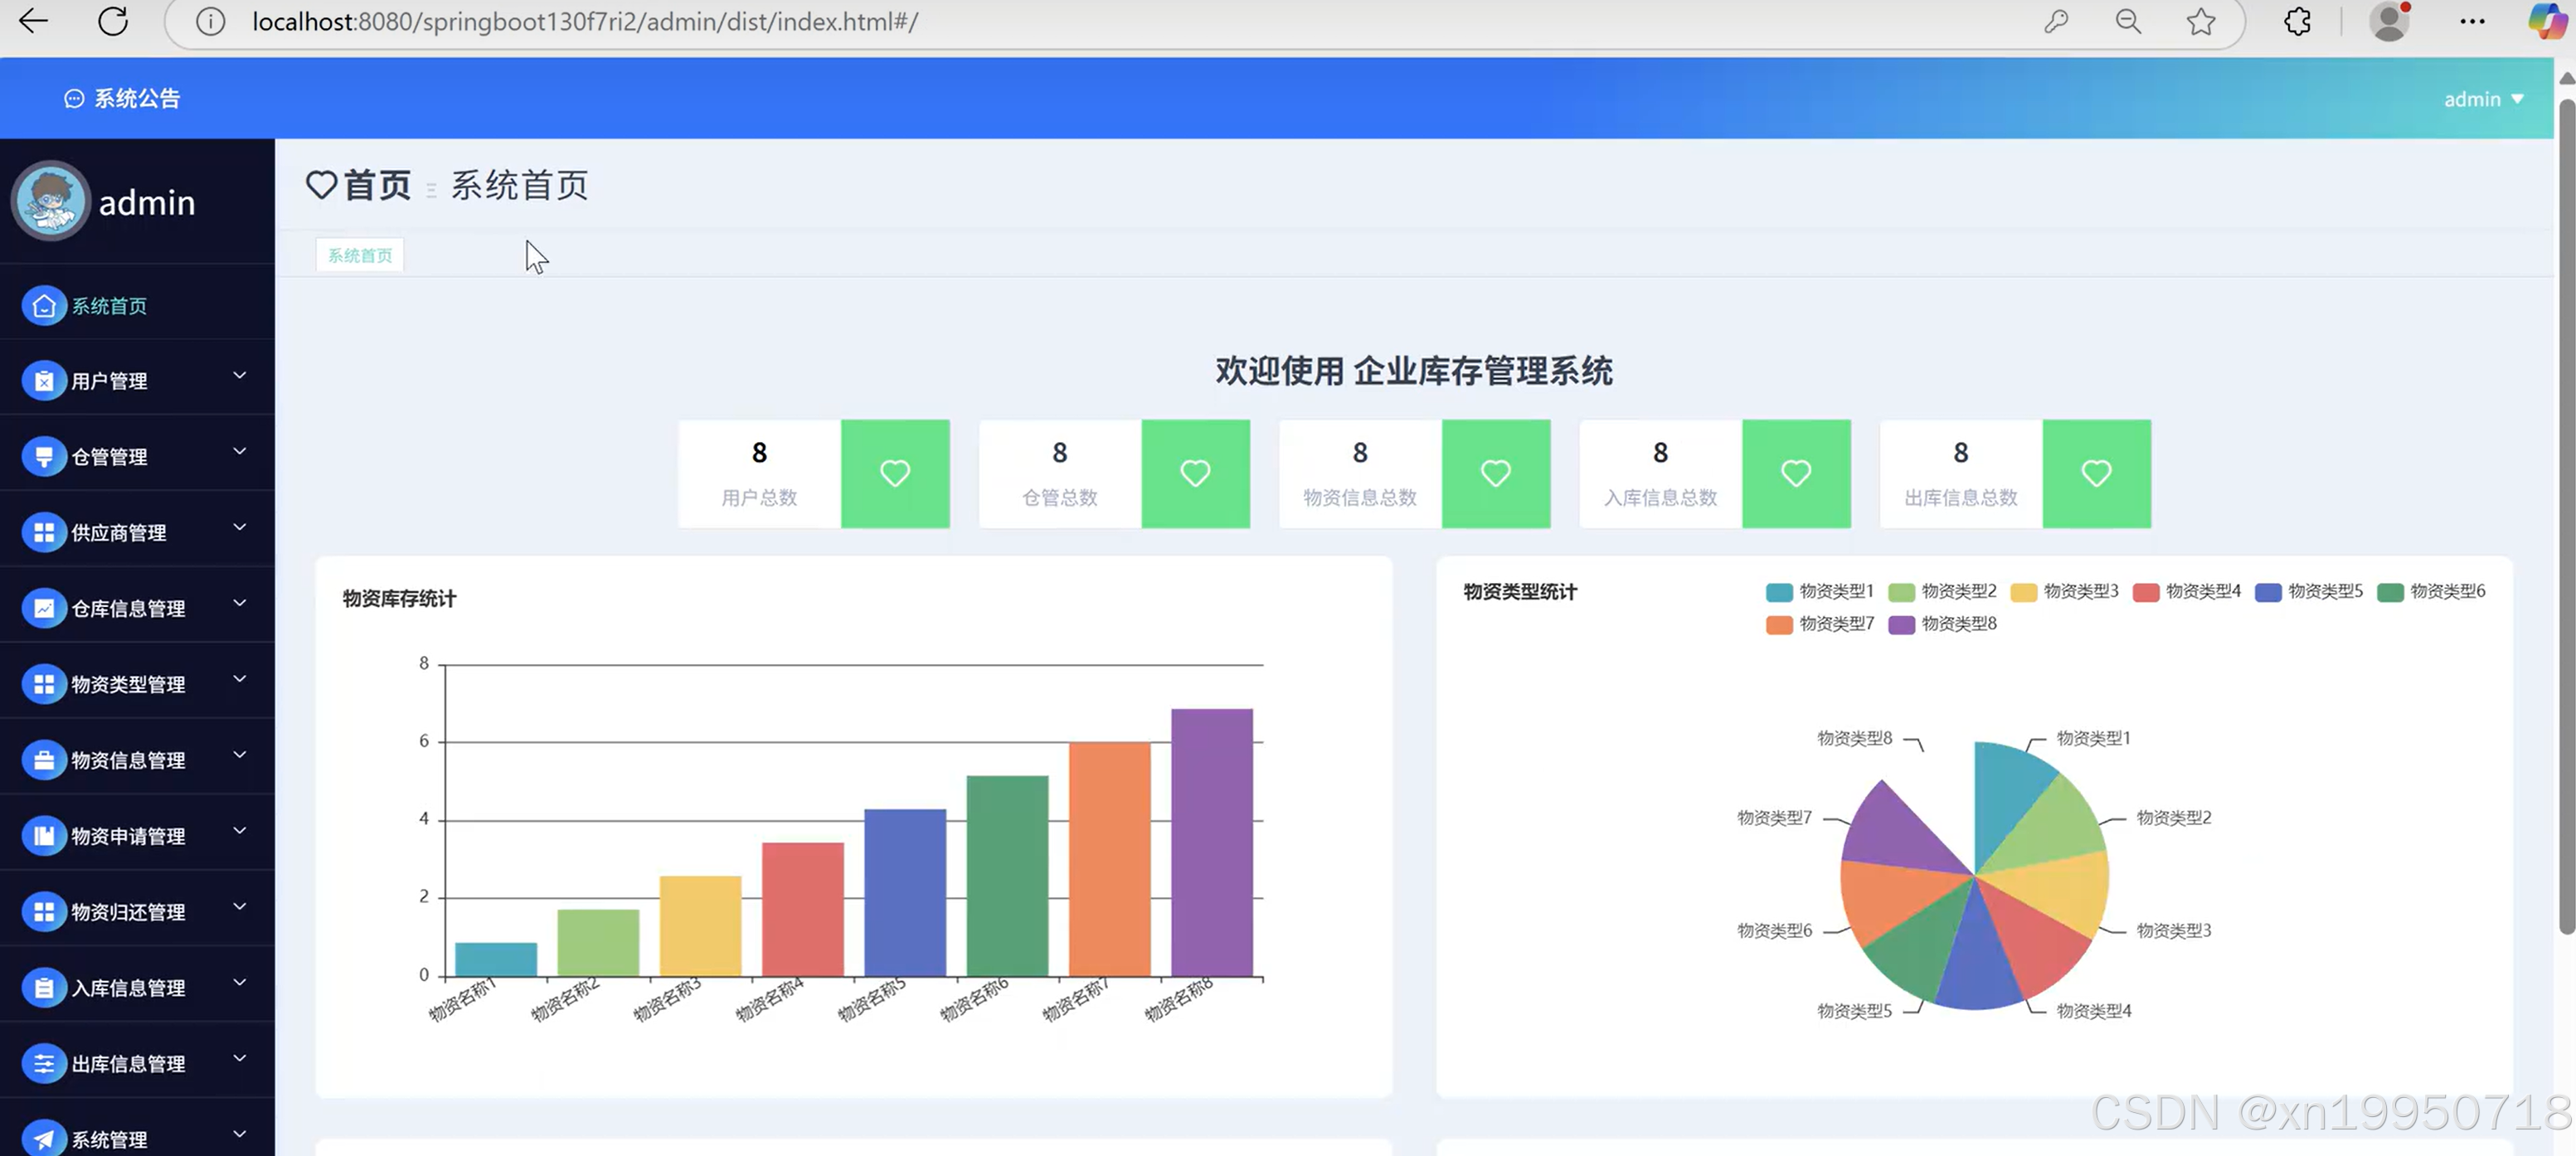Open 系统首页 sidebar menu item
The image size is (2576, 1156).
pyautogui.click(x=137, y=306)
